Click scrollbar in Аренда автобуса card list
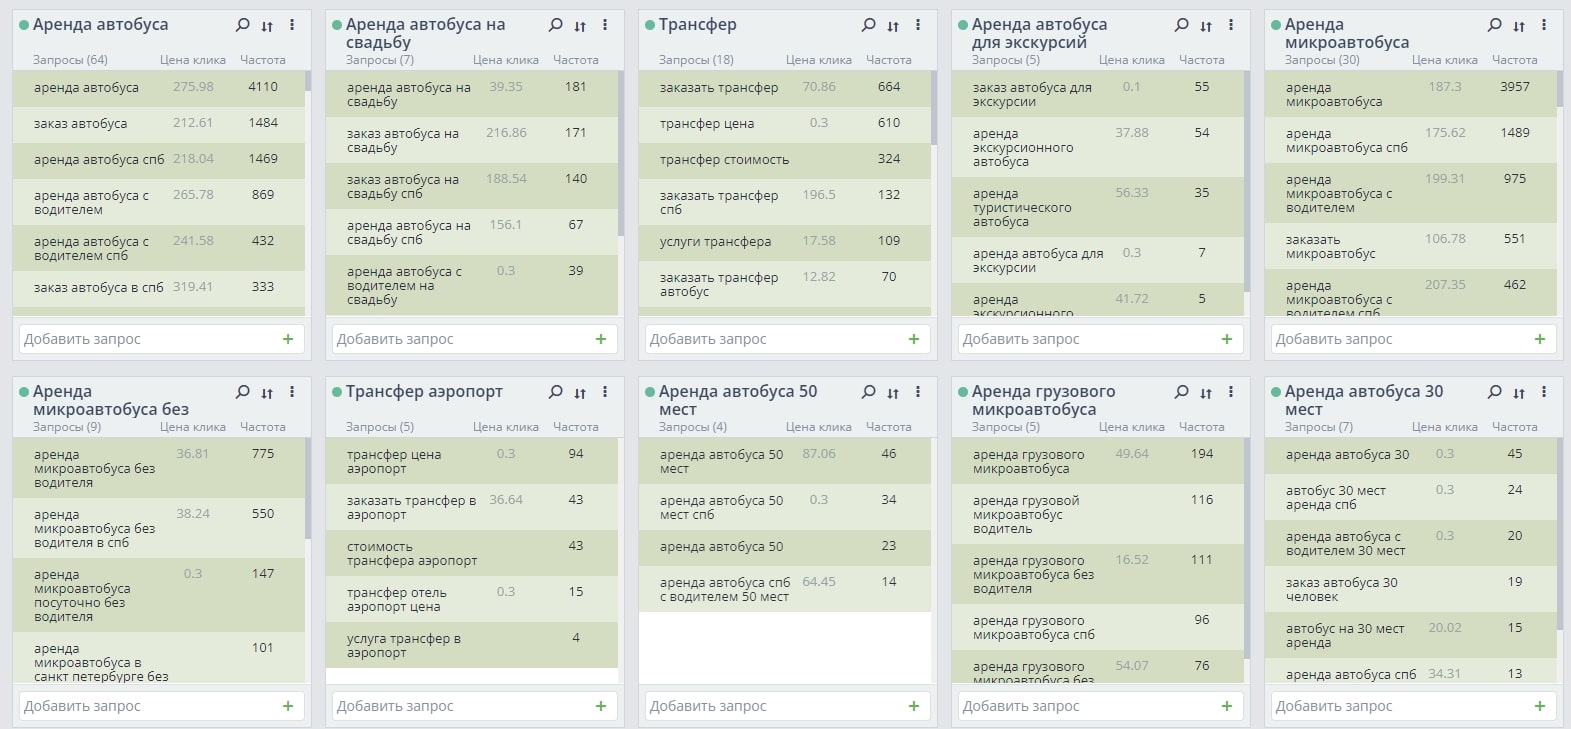Viewport: 1571px width, 729px height. pyautogui.click(x=308, y=82)
